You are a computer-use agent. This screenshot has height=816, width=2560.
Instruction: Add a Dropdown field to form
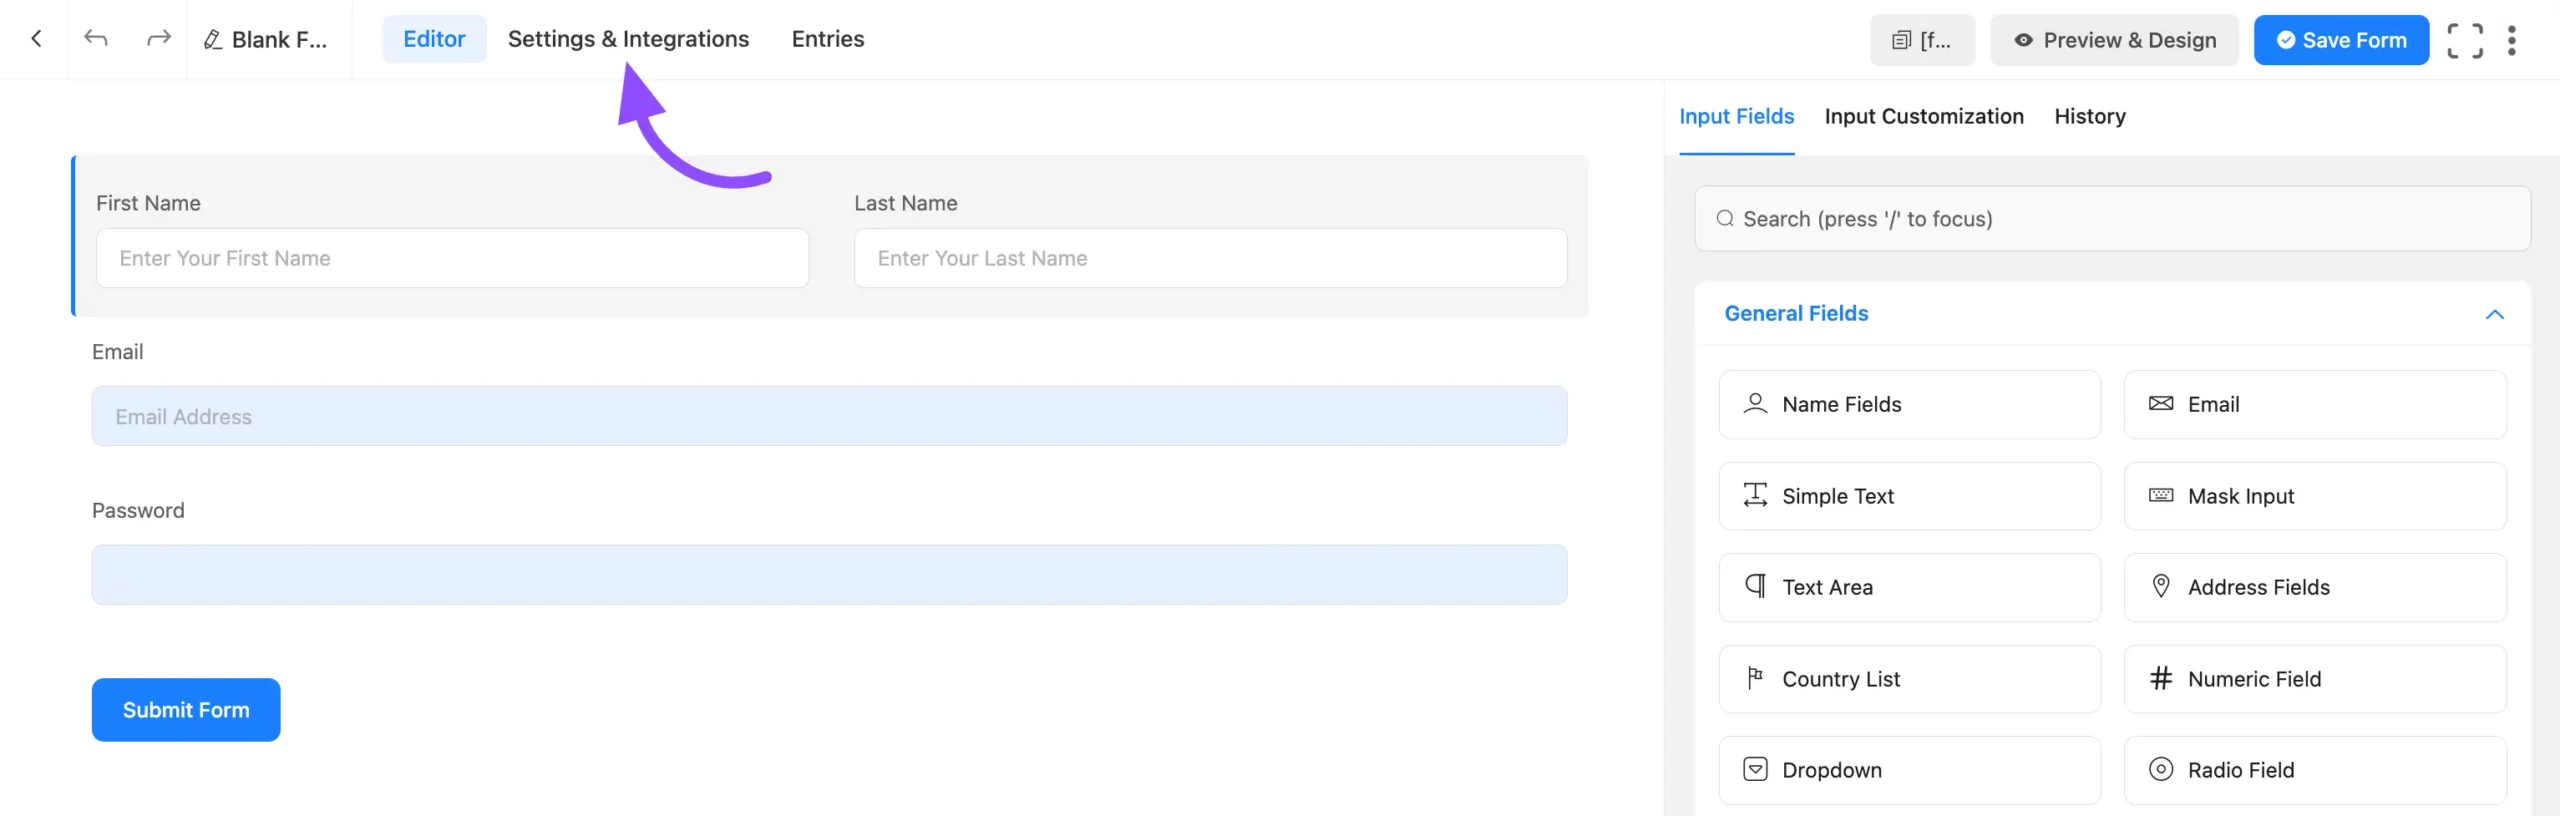point(1908,770)
